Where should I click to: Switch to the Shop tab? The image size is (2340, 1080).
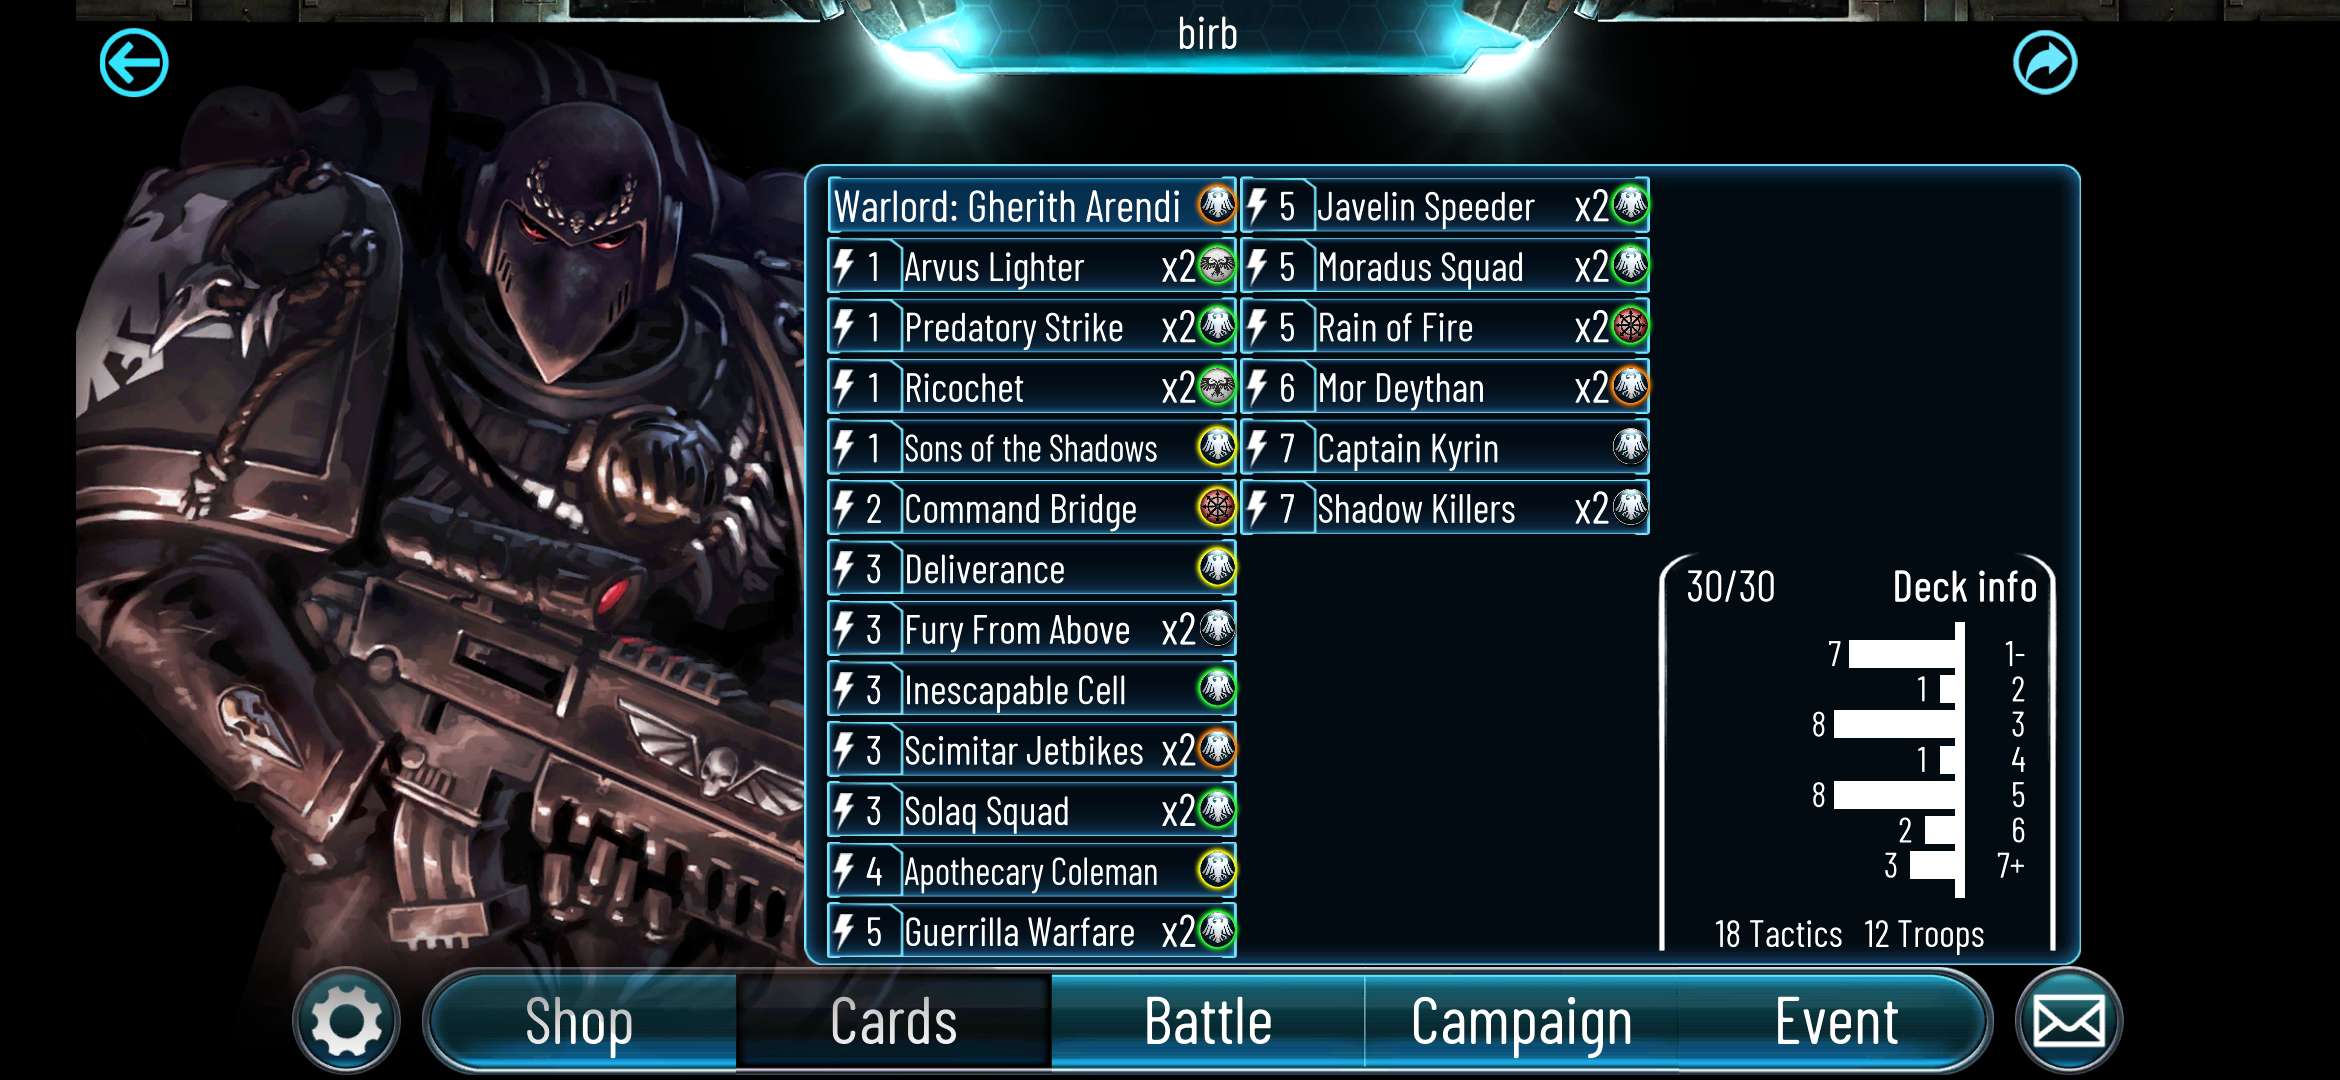(579, 1022)
